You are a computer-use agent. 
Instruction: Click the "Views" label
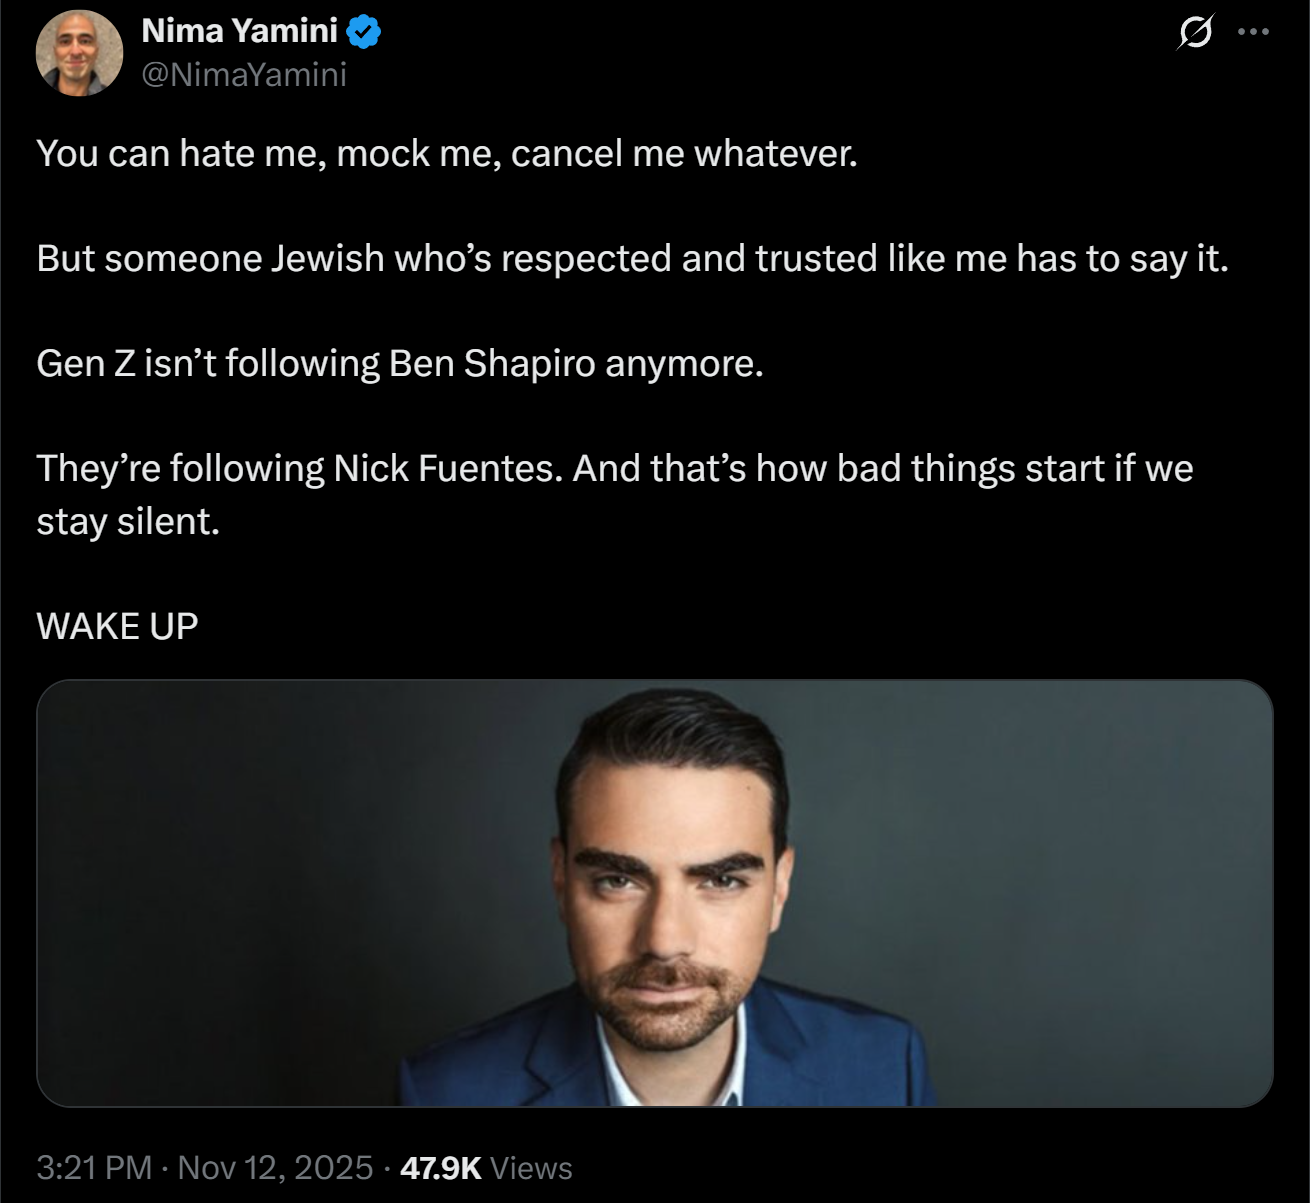pos(532,1167)
